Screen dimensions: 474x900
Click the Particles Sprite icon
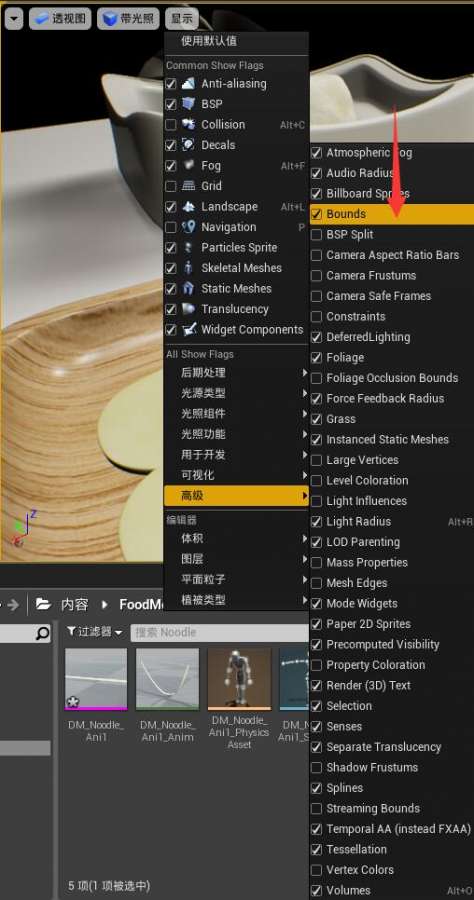coord(188,248)
